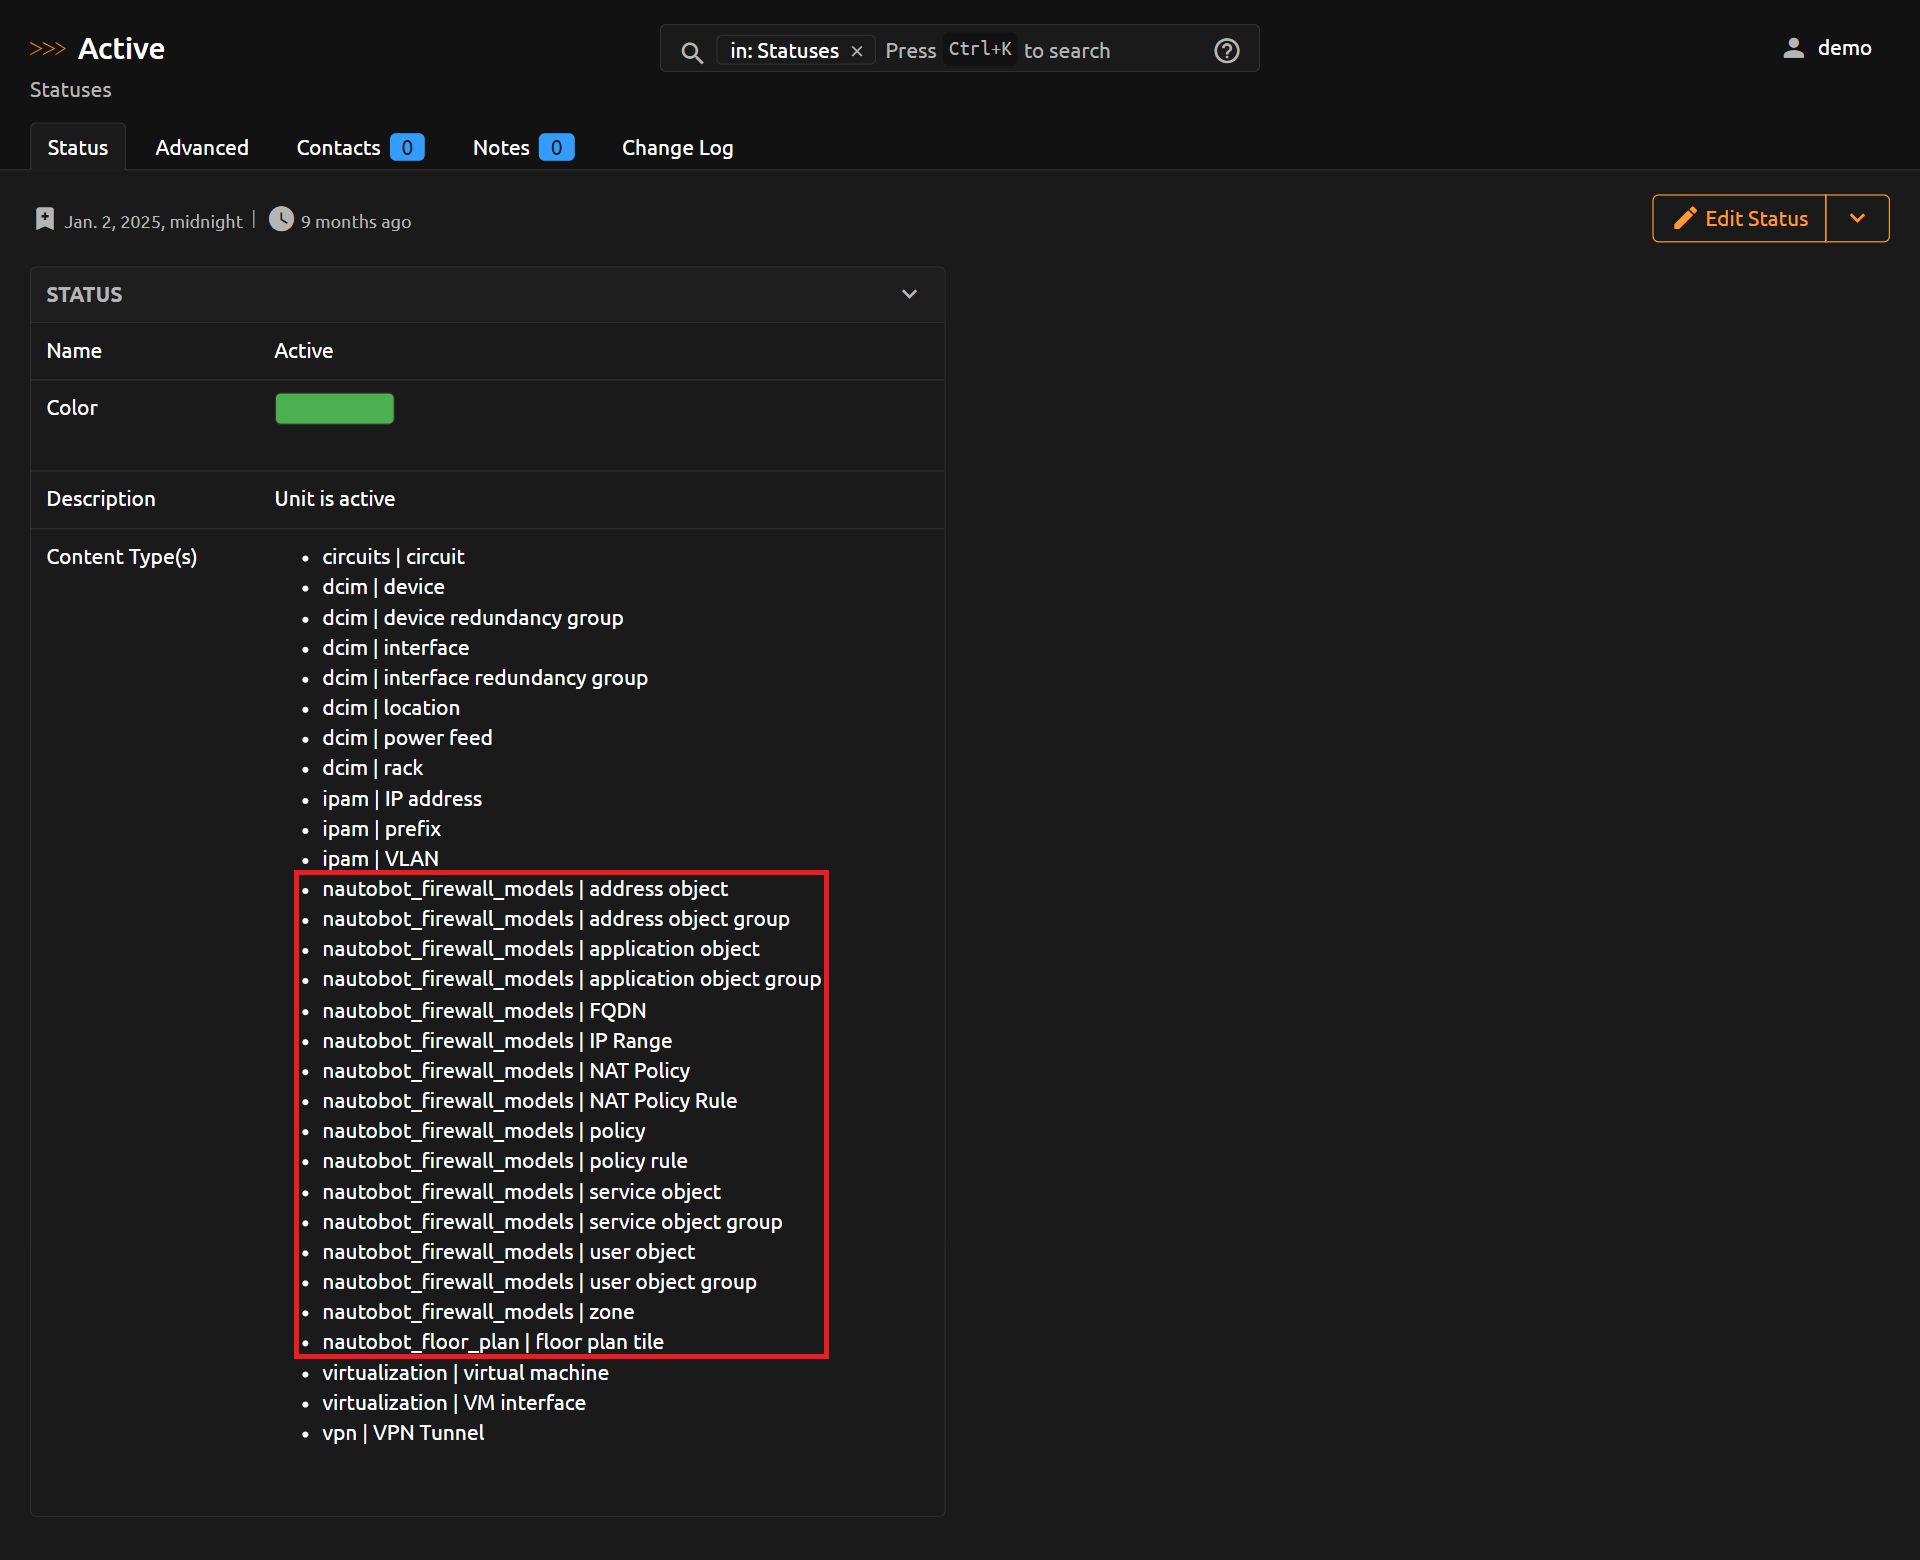Click the demo user profile icon
This screenshot has width=1920, height=1560.
[x=1794, y=48]
